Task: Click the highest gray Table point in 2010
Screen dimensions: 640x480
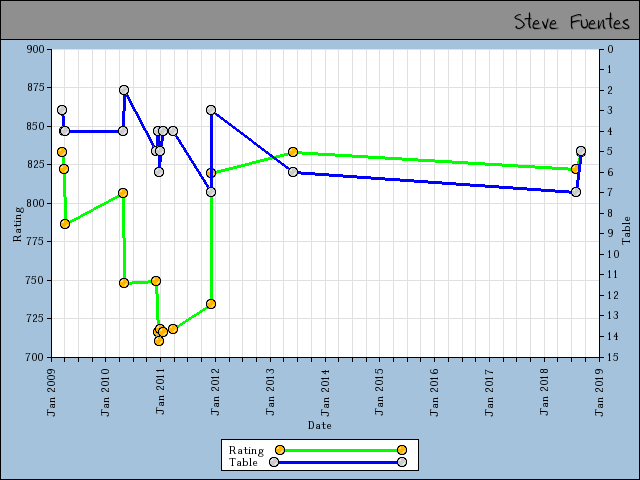Action: tap(124, 90)
